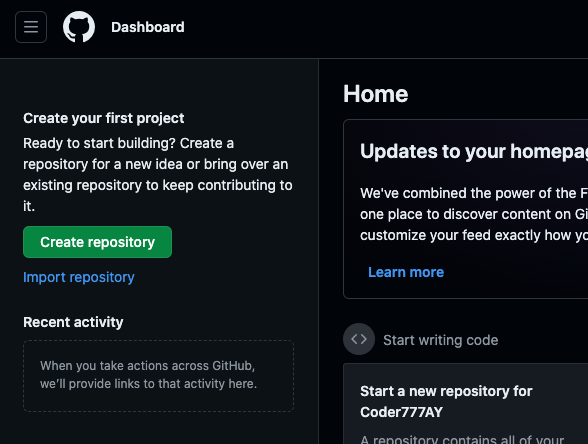This screenshot has width=588, height=444.
Task: Click the code brackets icon
Action: pos(359,339)
